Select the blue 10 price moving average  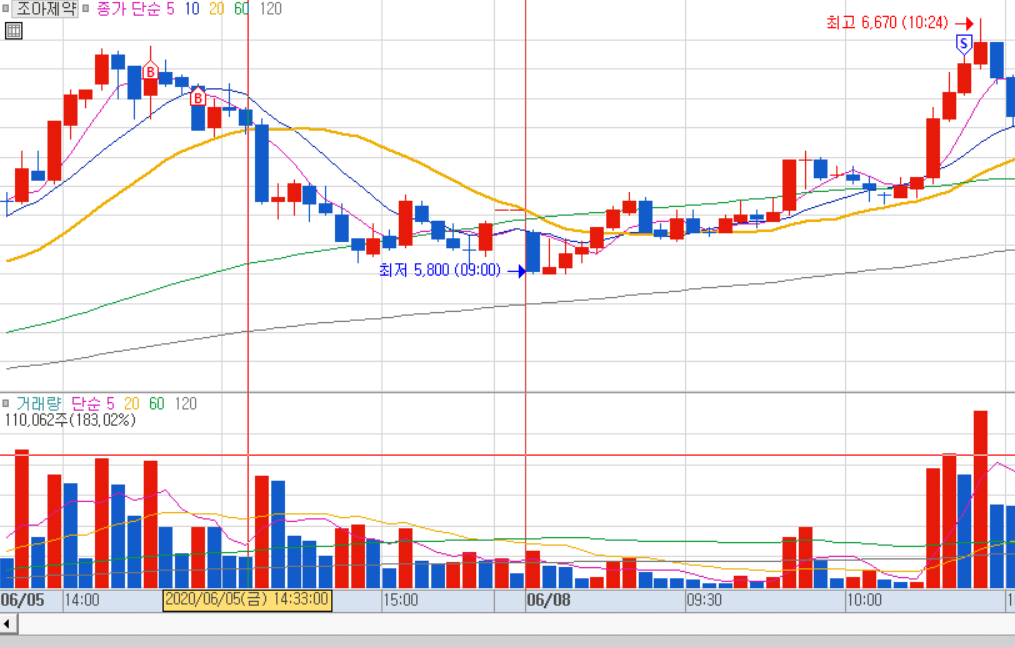click(192, 8)
